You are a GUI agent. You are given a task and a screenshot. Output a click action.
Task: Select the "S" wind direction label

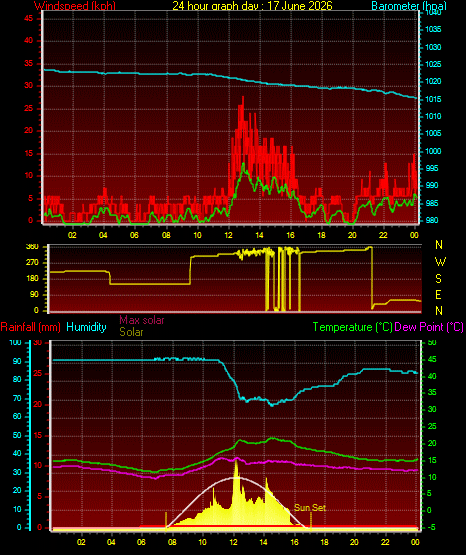438,279
